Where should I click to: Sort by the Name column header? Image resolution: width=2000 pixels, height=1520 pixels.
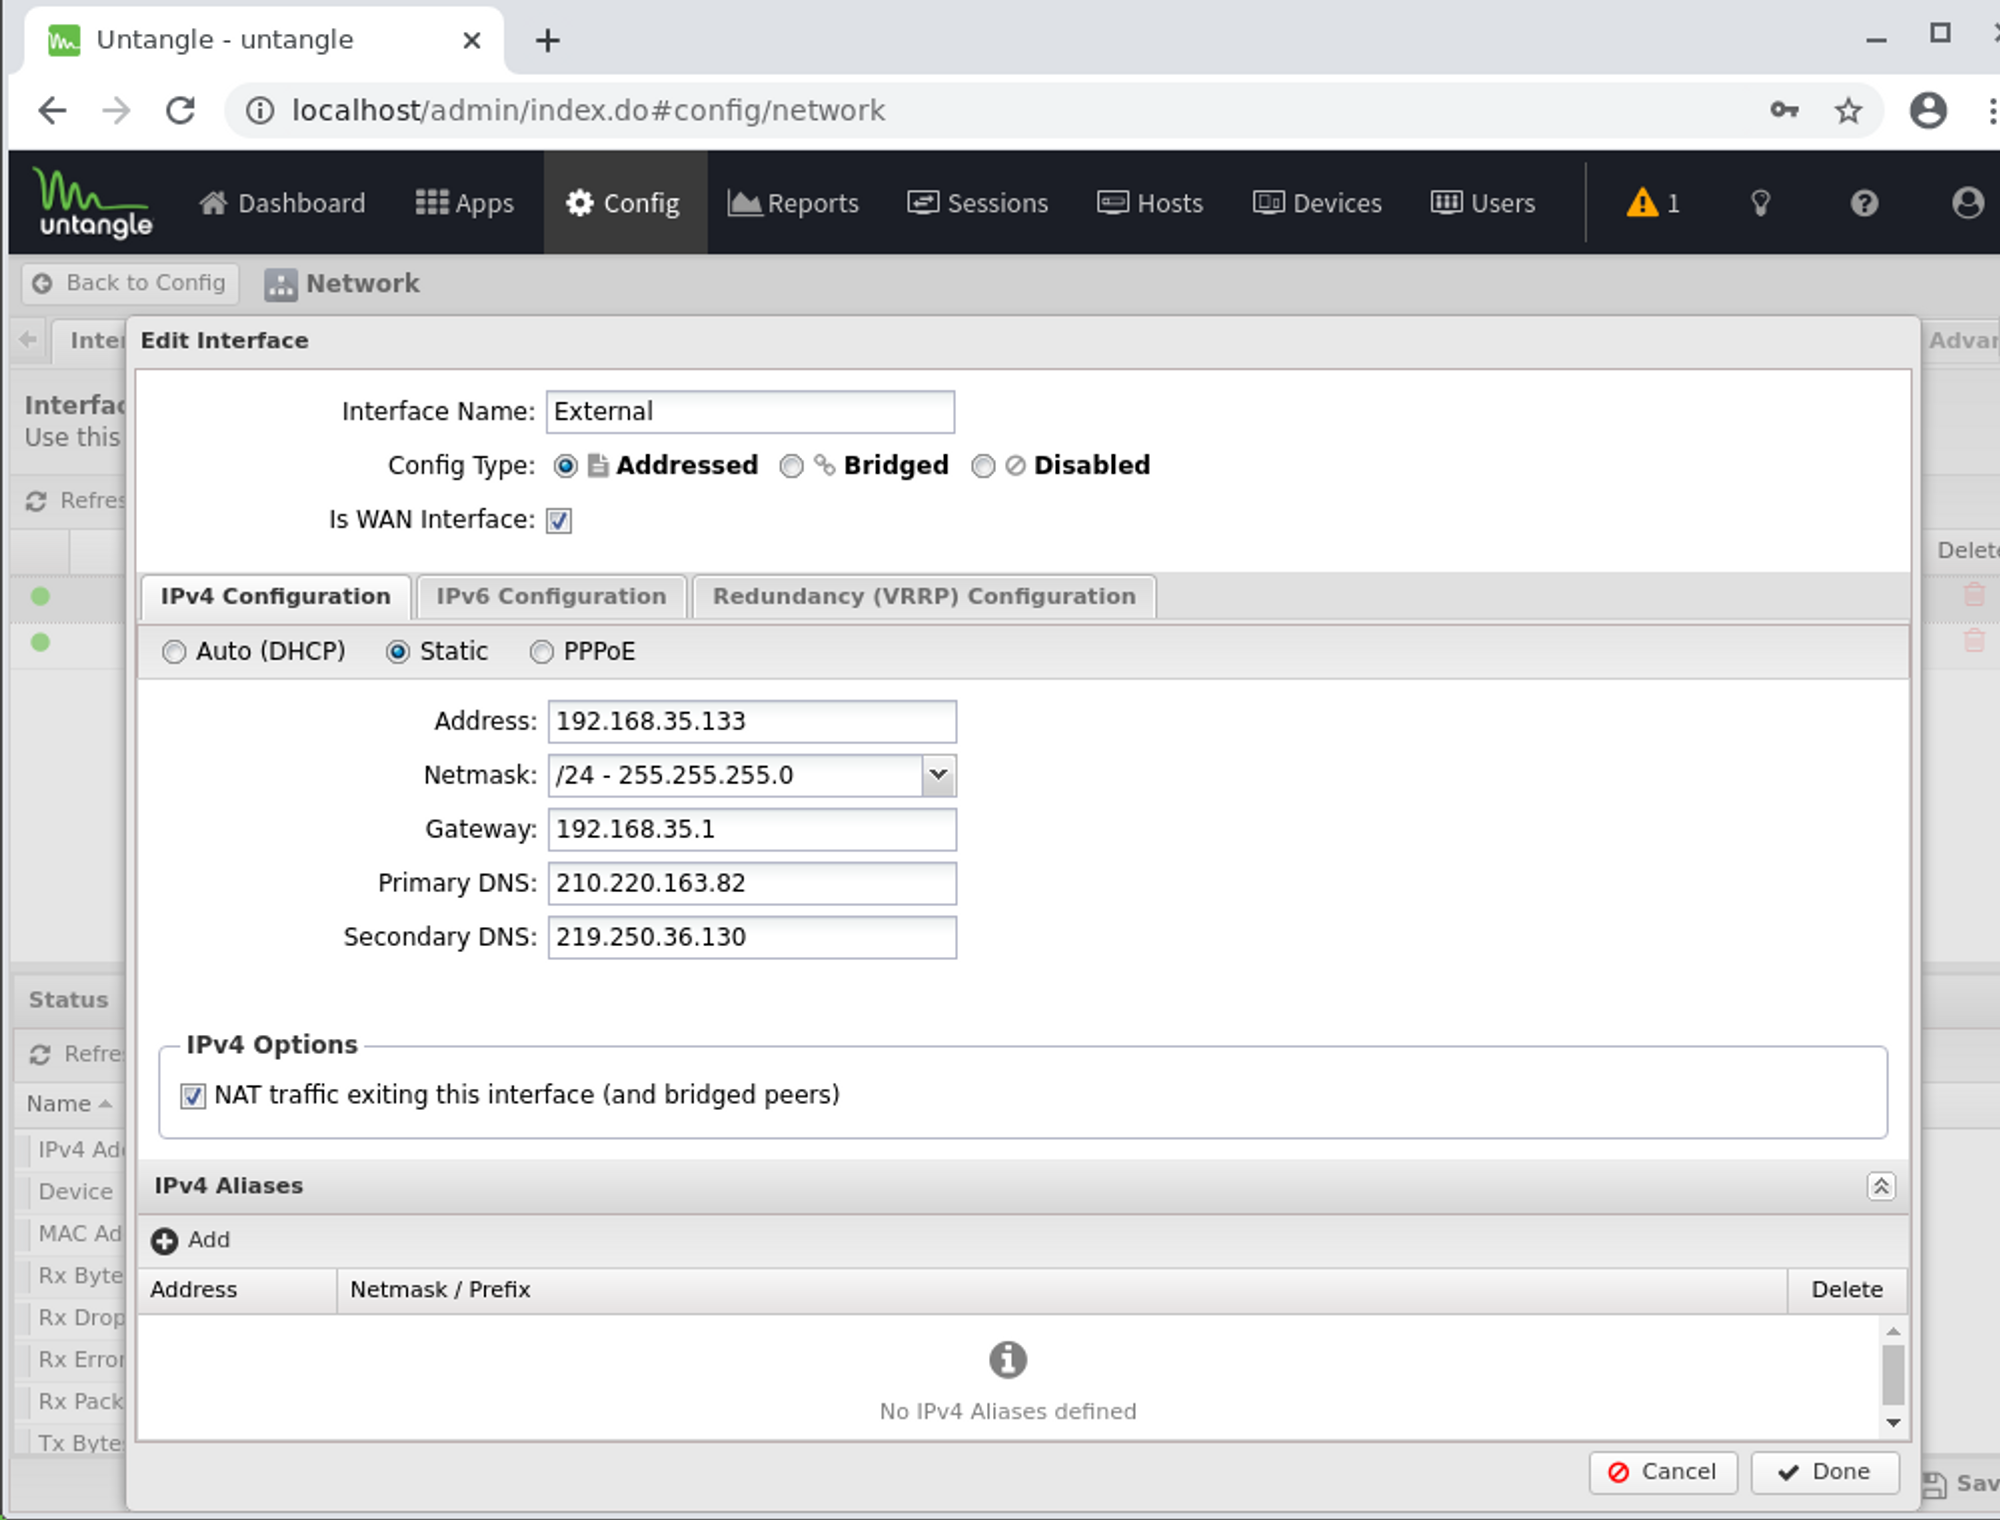coord(60,1104)
